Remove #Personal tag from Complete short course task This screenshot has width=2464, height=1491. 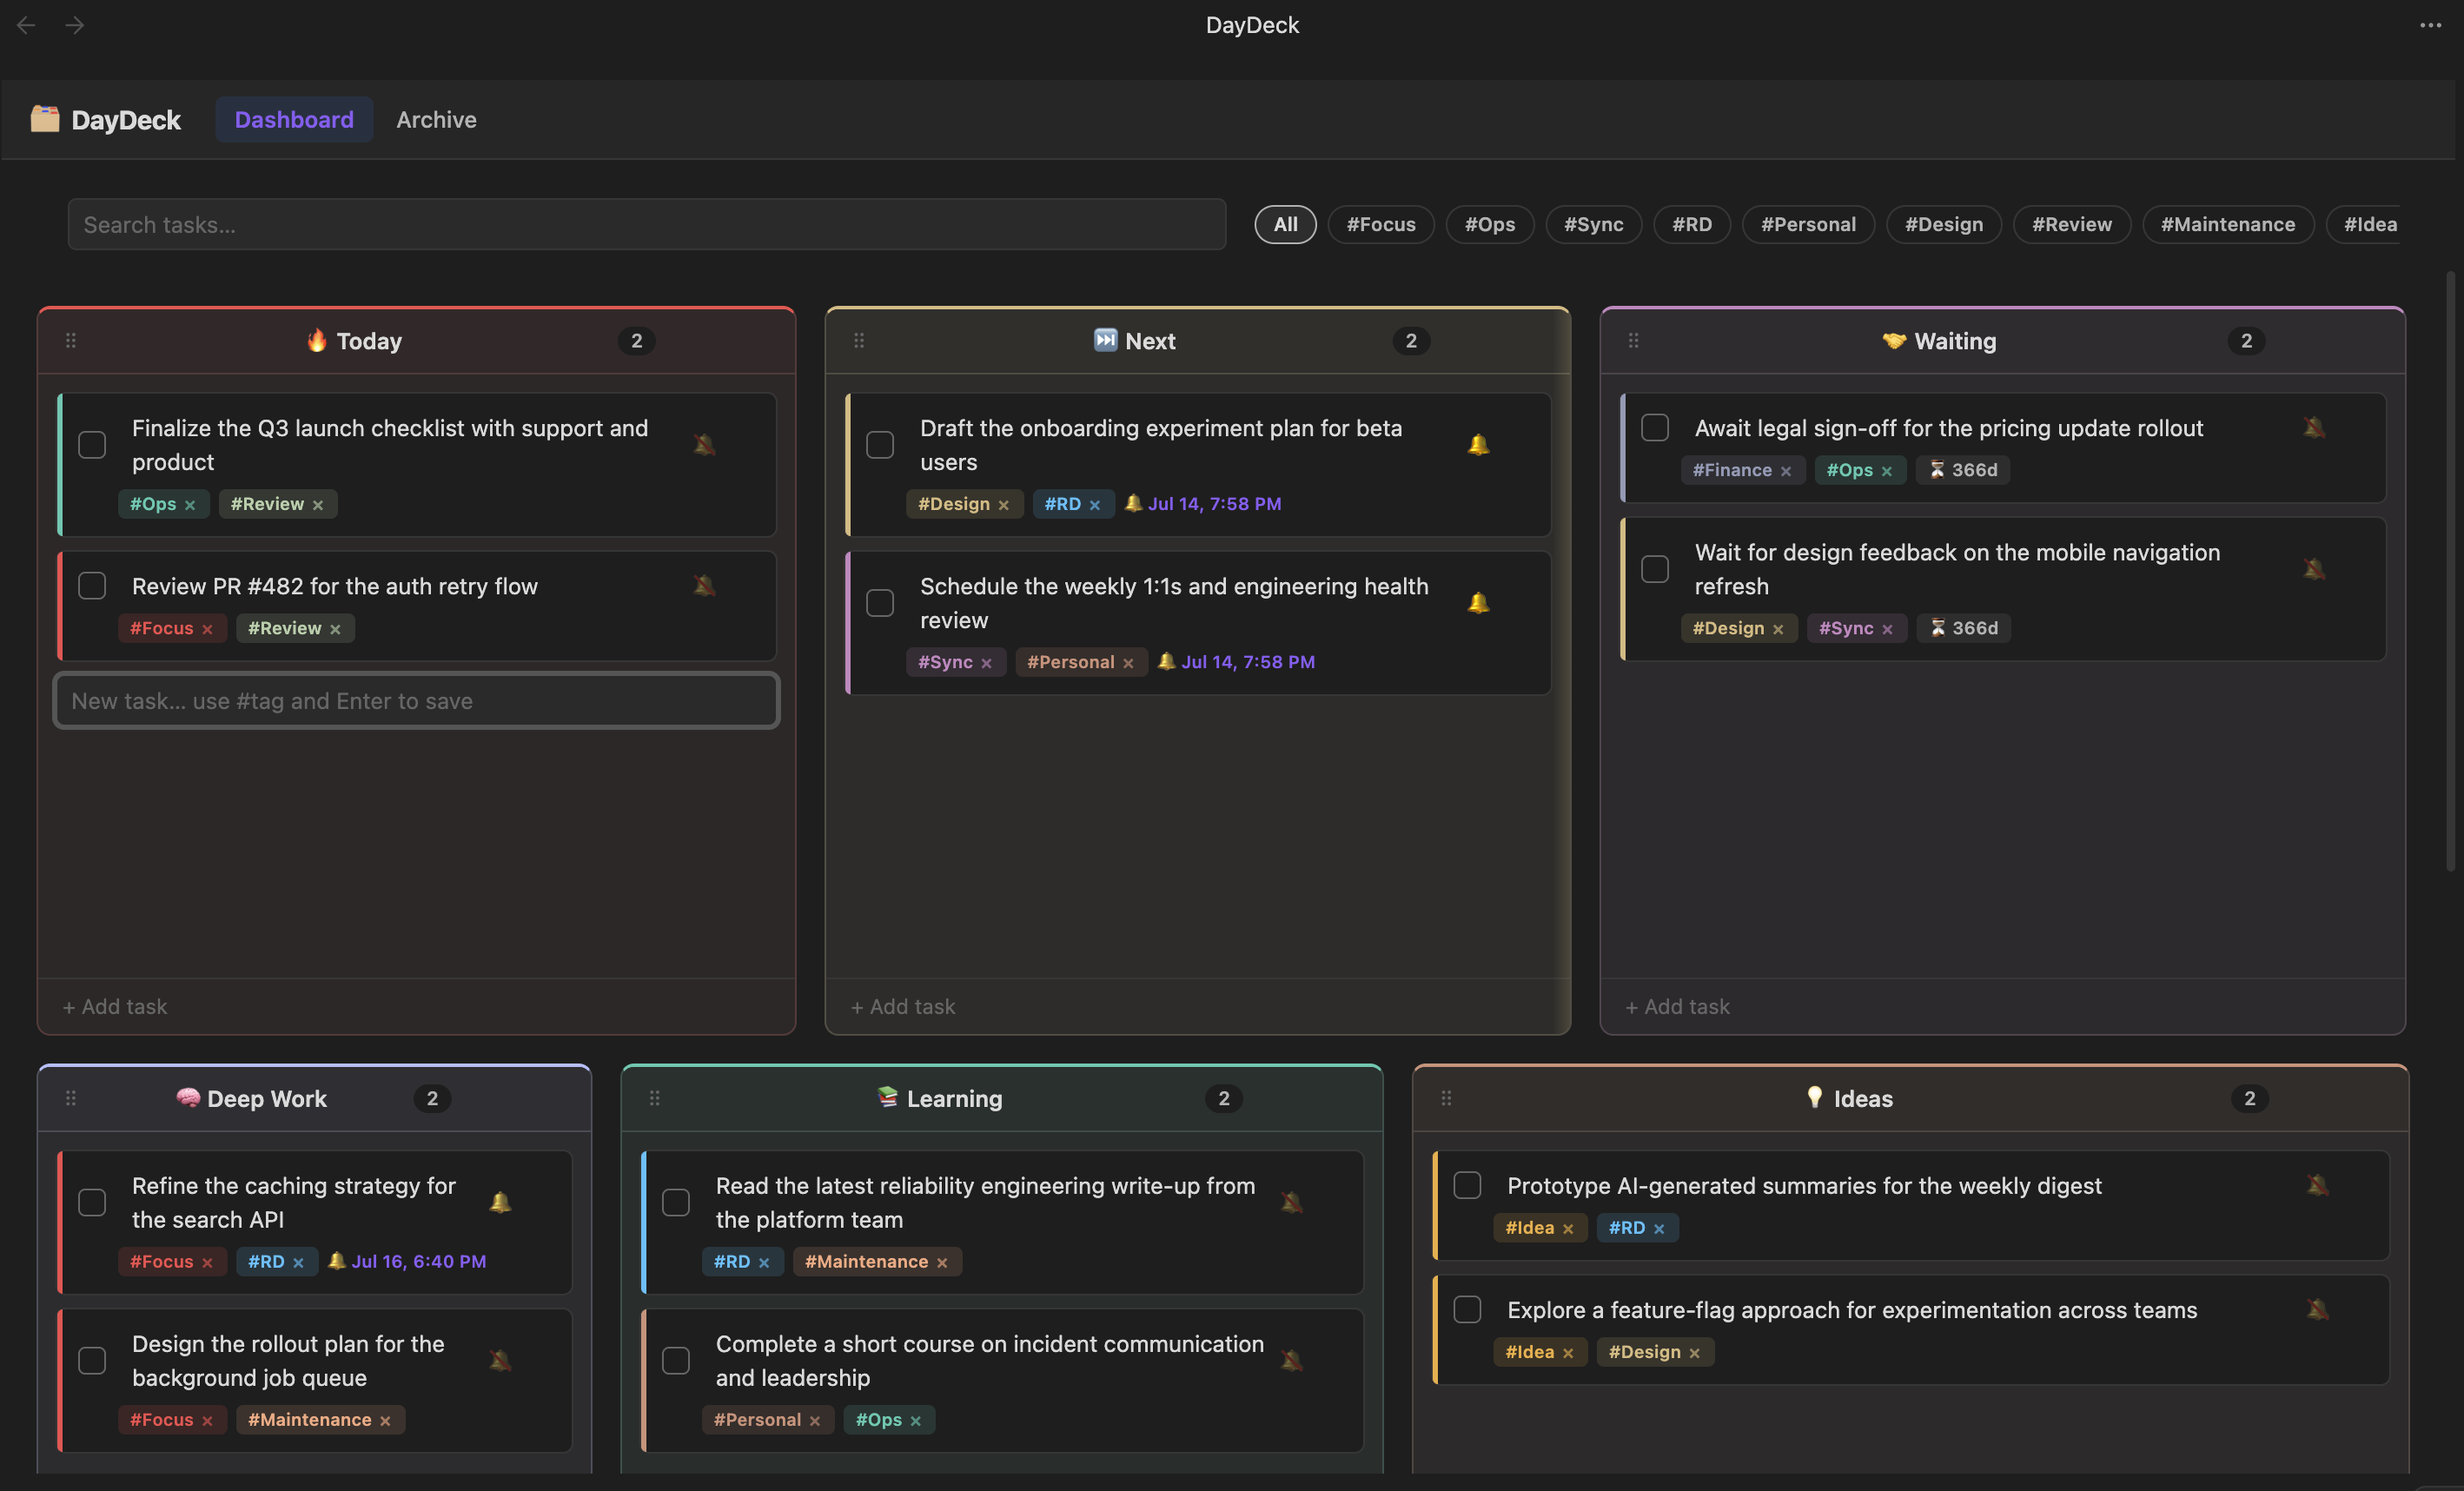click(x=815, y=1421)
